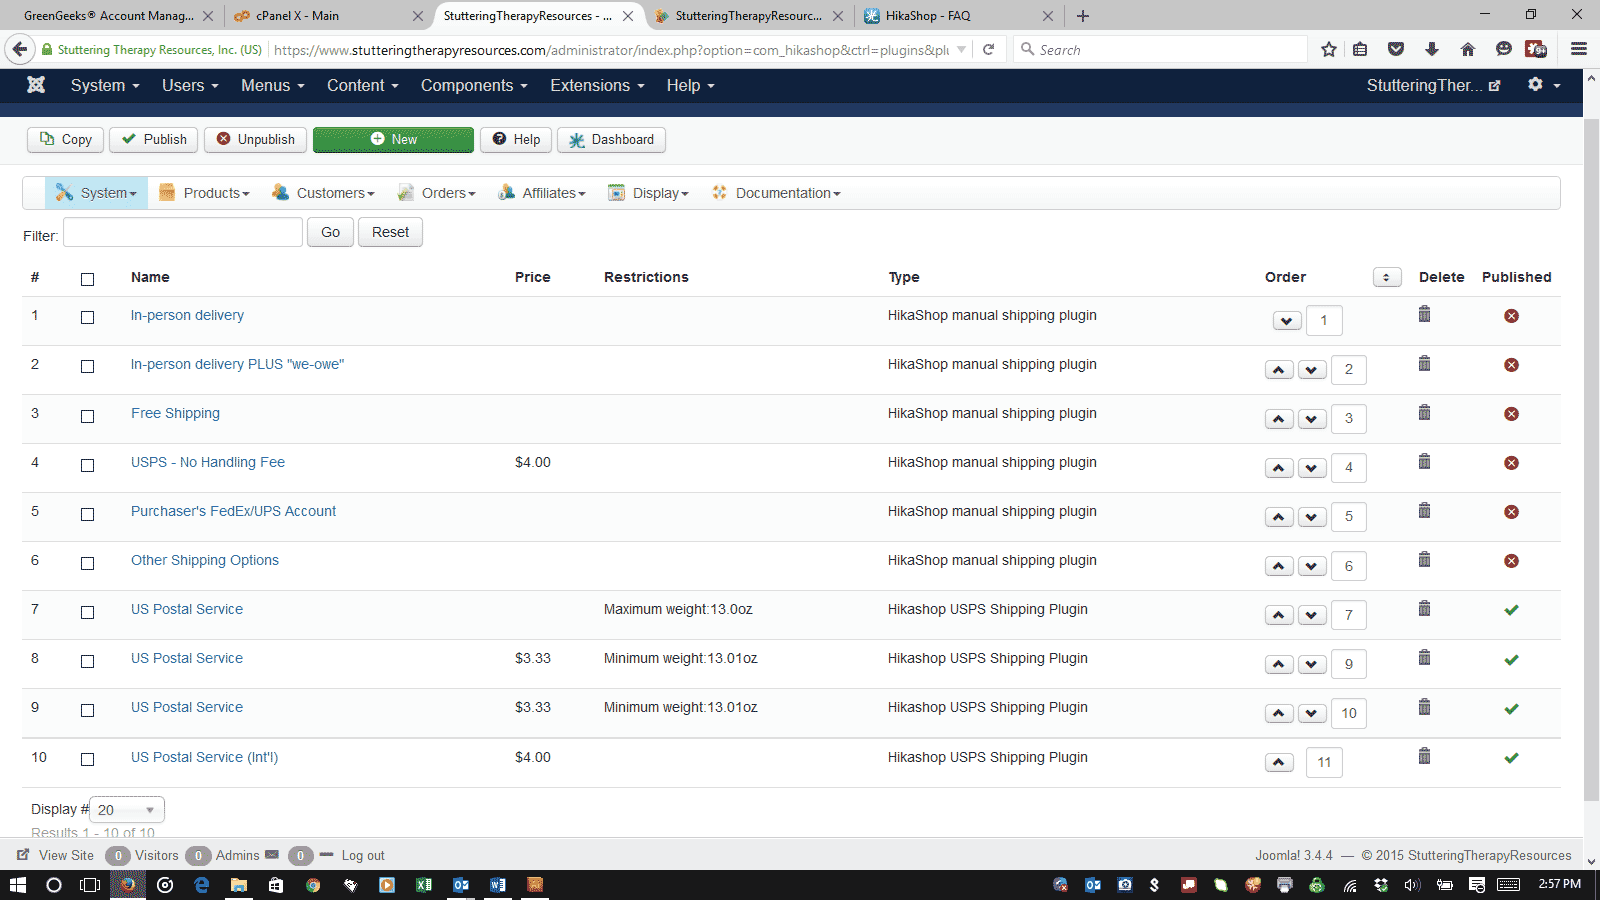
Task: Open the Firefox hamburger menu
Action: click(x=1579, y=49)
